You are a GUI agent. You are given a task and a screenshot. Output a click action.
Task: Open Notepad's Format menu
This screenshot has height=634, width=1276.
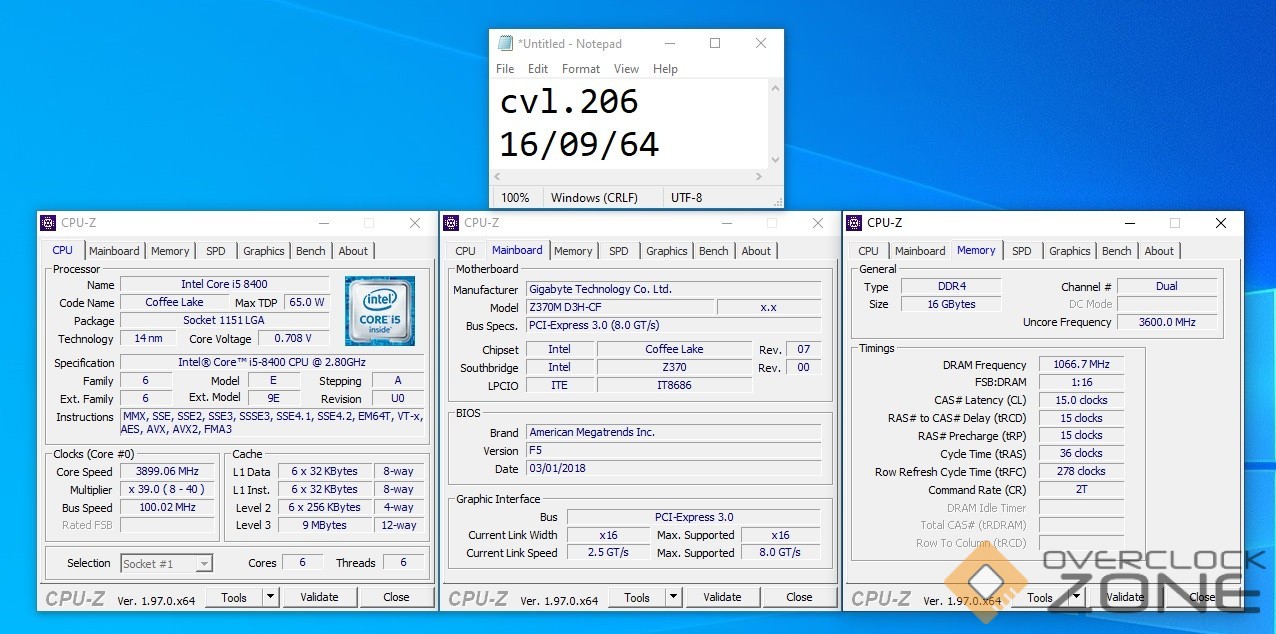pyautogui.click(x=580, y=69)
